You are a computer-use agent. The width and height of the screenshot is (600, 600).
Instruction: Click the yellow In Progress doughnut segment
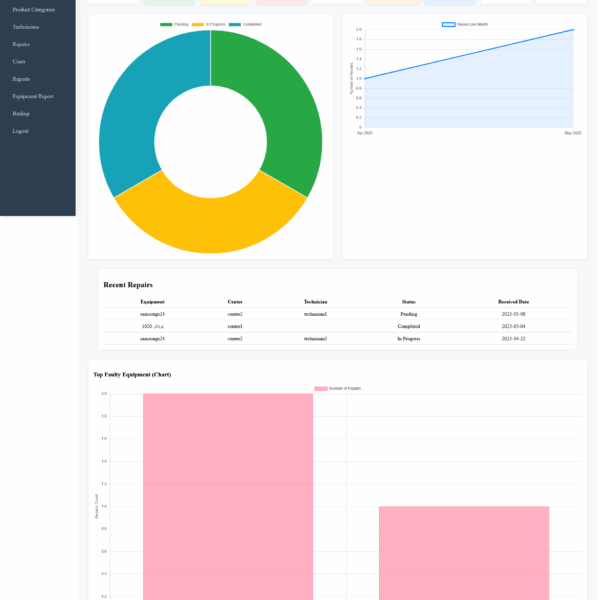pyautogui.click(x=210, y=226)
